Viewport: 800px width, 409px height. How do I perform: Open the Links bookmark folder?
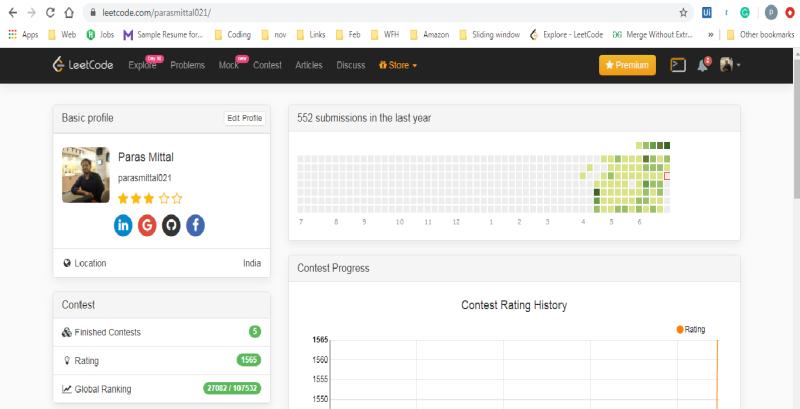[311, 35]
